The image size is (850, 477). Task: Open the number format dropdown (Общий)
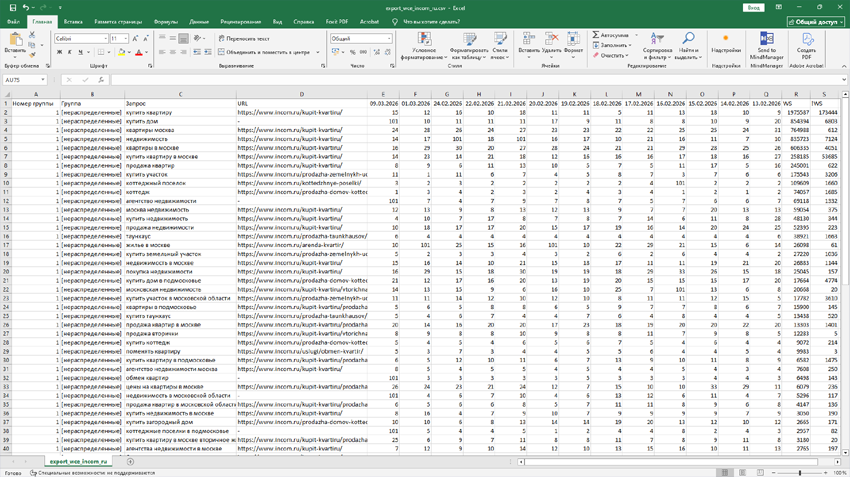tap(389, 39)
